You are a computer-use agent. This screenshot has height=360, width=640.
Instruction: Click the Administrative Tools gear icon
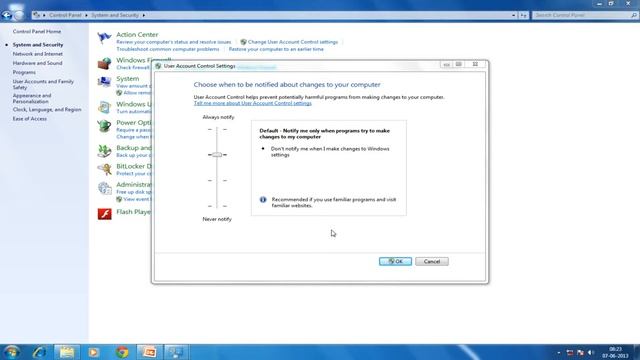104,188
